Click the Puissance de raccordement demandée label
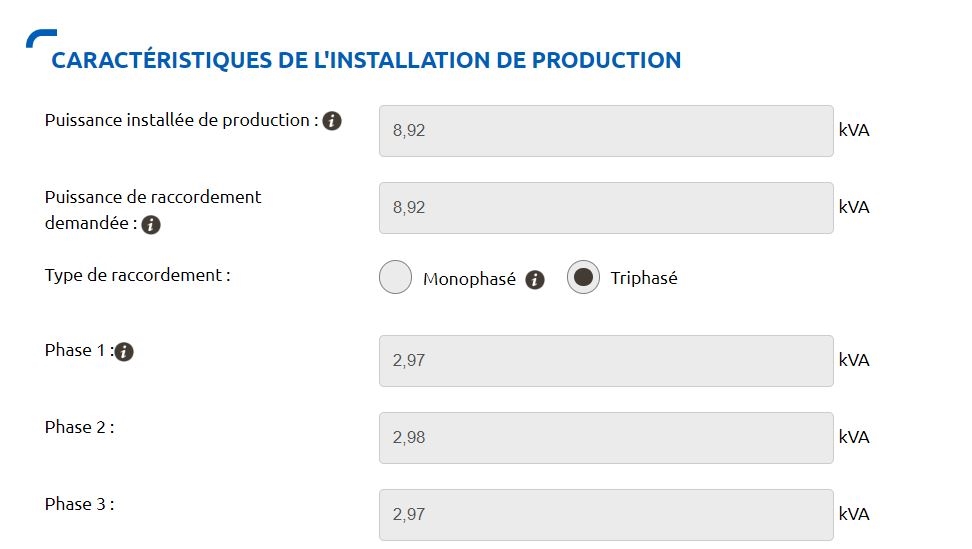This screenshot has height=549, width=972. pyautogui.click(x=152, y=197)
